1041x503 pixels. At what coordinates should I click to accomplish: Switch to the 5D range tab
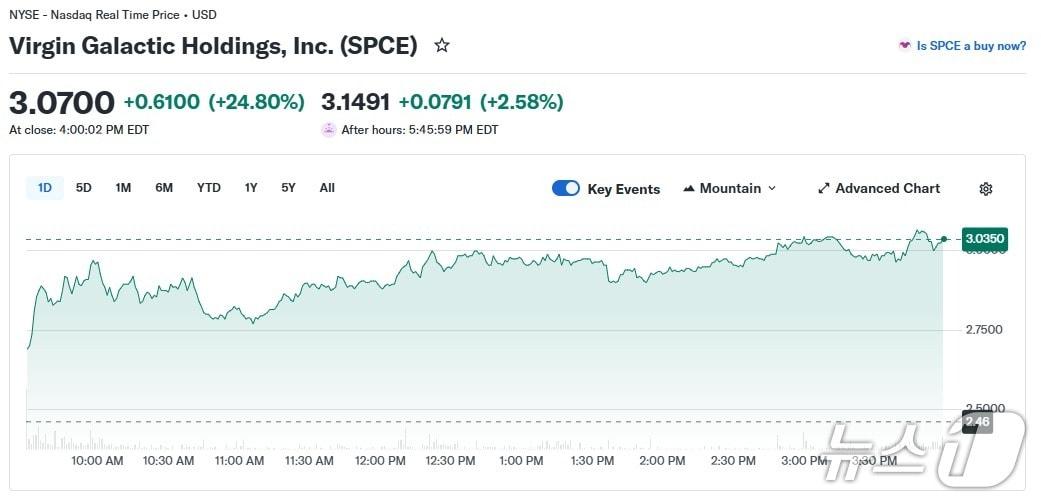[84, 188]
